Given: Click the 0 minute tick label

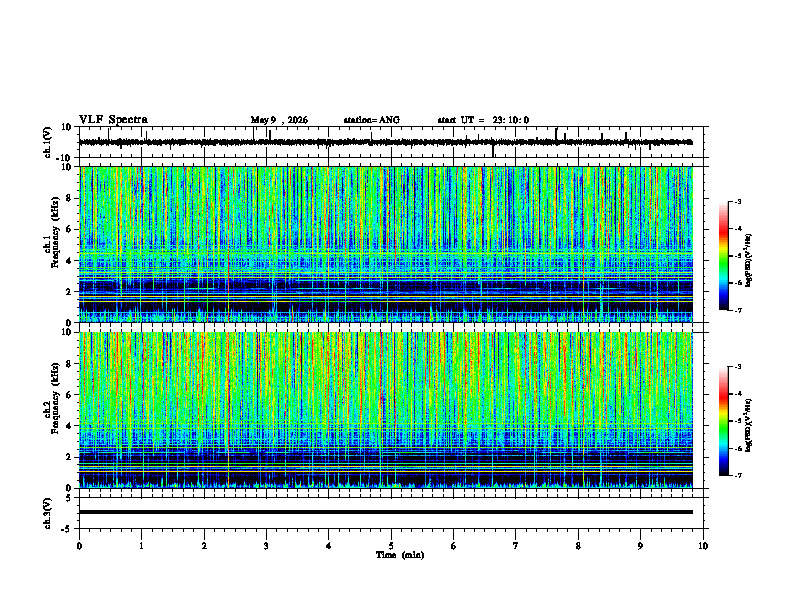Looking at the screenshot, I should coord(79,546).
